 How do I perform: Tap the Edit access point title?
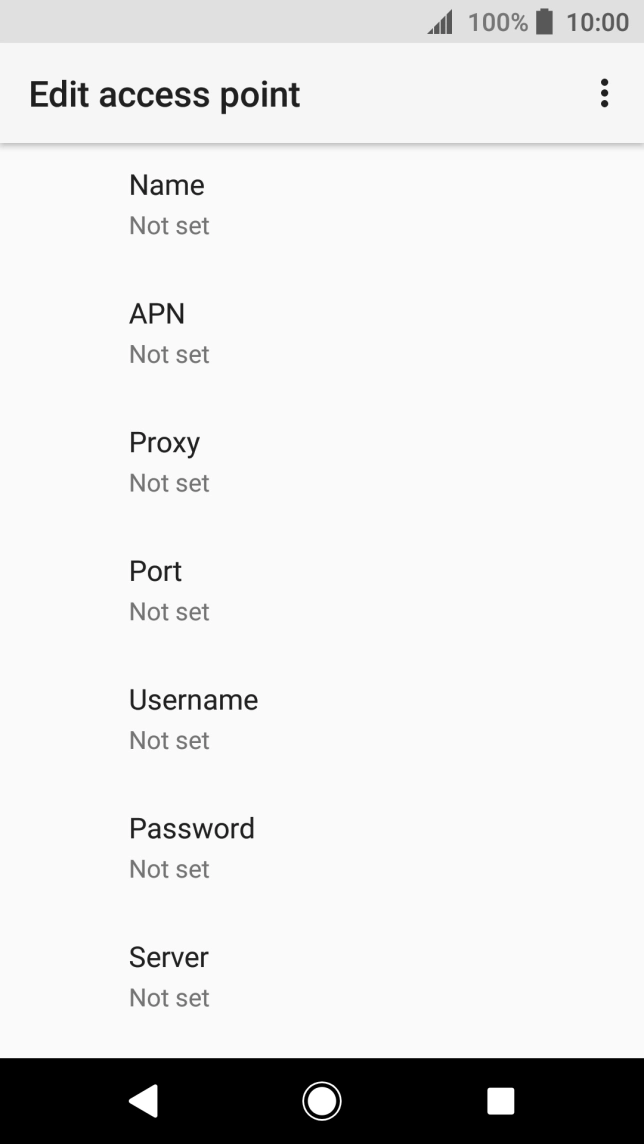164,94
